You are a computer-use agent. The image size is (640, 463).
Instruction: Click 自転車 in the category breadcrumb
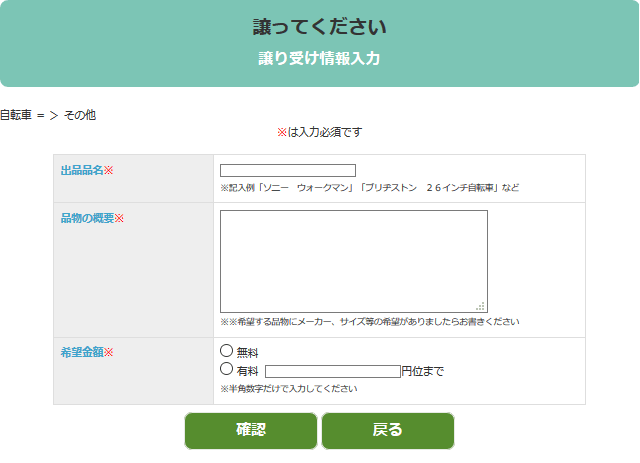click(15, 115)
